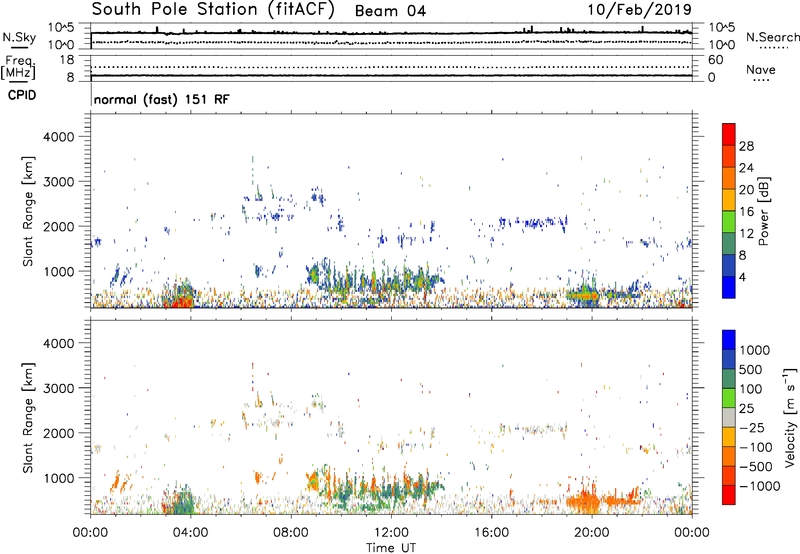Click the "-500" velocity colorbar label
This screenshot has height=554, width=800.
(756, 467)
